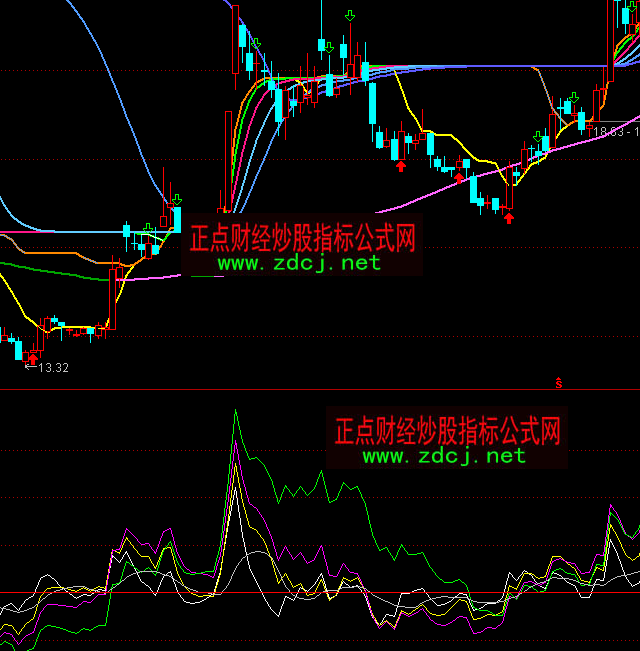Image resolution: width=640 pixels, height=651 pixels.
Task: Open the www.zdcj.net link in upper chart
Action: (299, 263)
